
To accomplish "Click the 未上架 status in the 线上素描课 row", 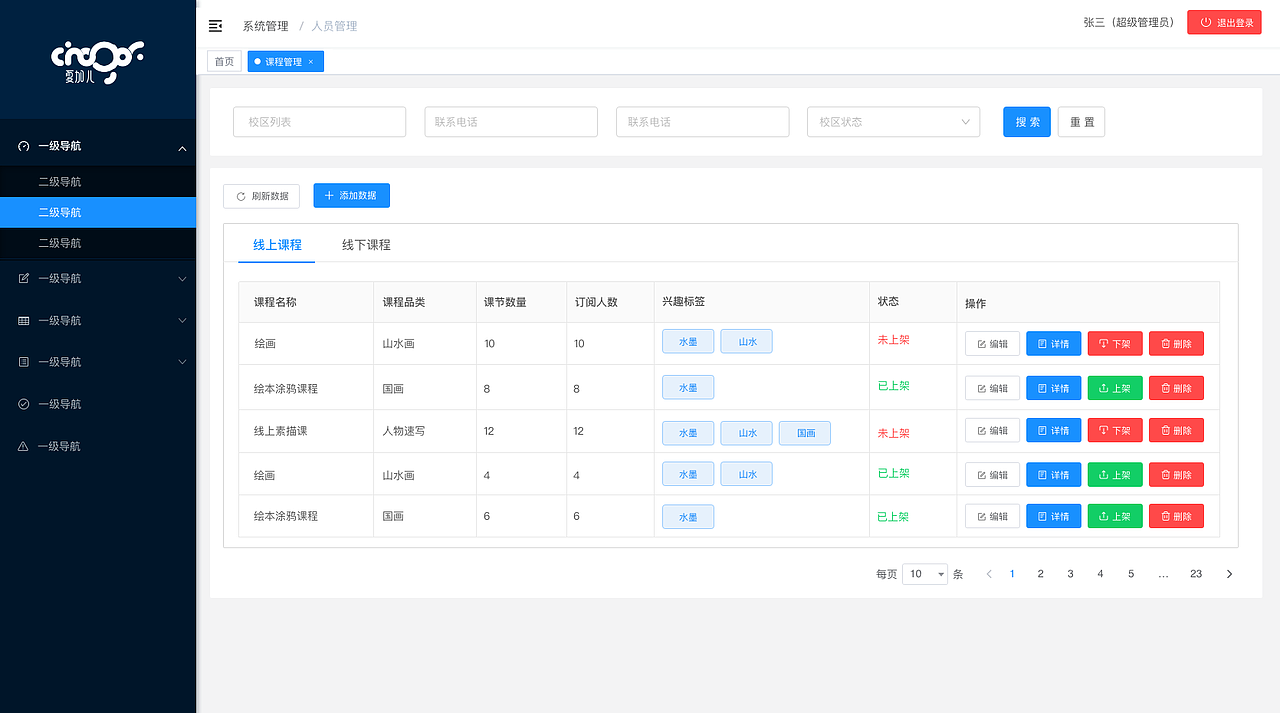I will coord(893,433).
